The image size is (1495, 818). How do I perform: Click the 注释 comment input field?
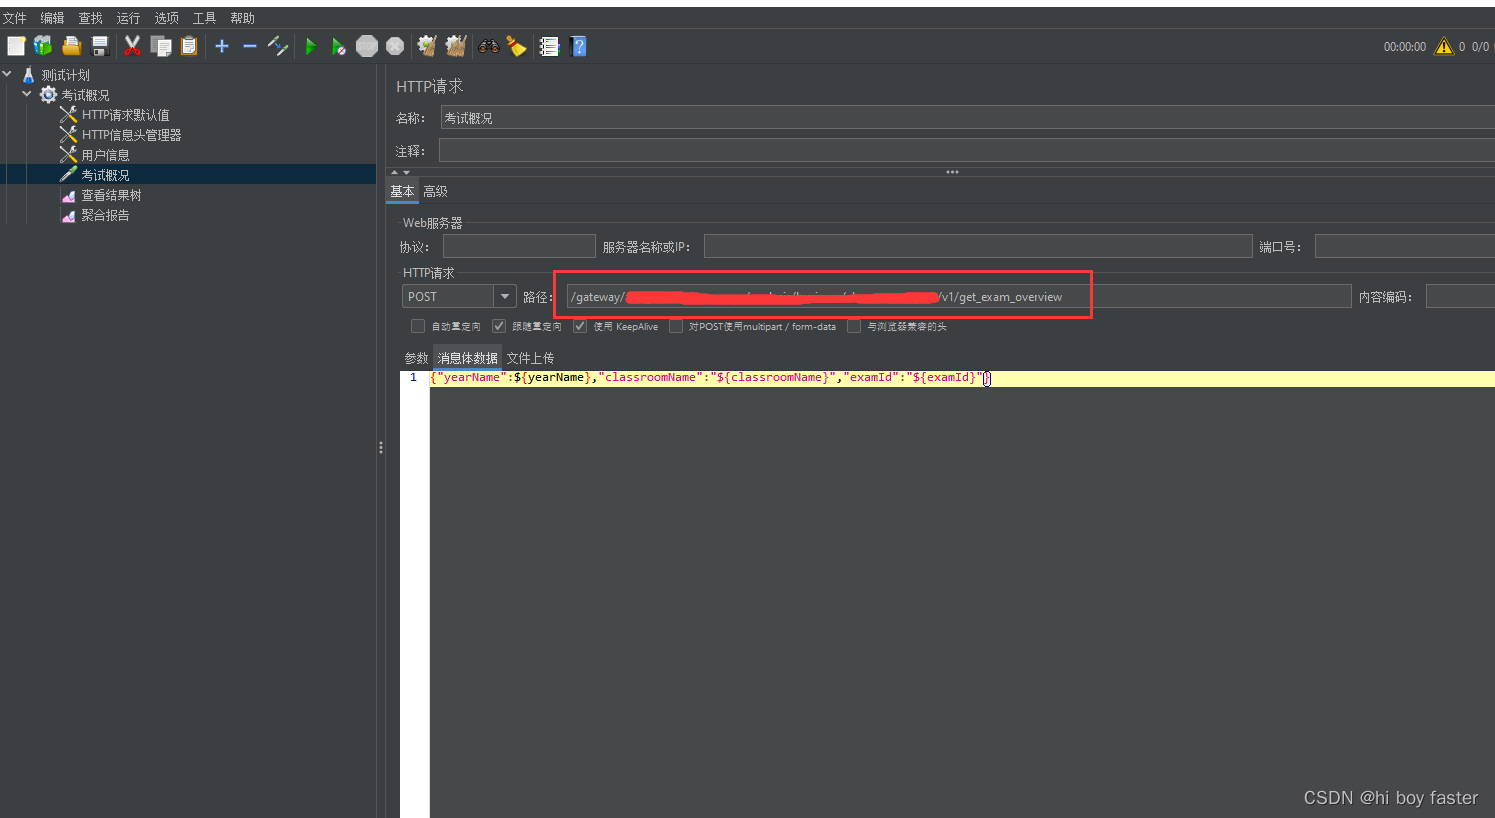[x=967, y=151]
